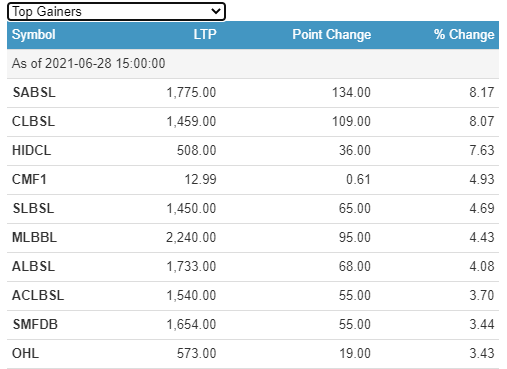Select SABSL's LTP value 1,775.00
507x369 pixels.
click(191, 92)
